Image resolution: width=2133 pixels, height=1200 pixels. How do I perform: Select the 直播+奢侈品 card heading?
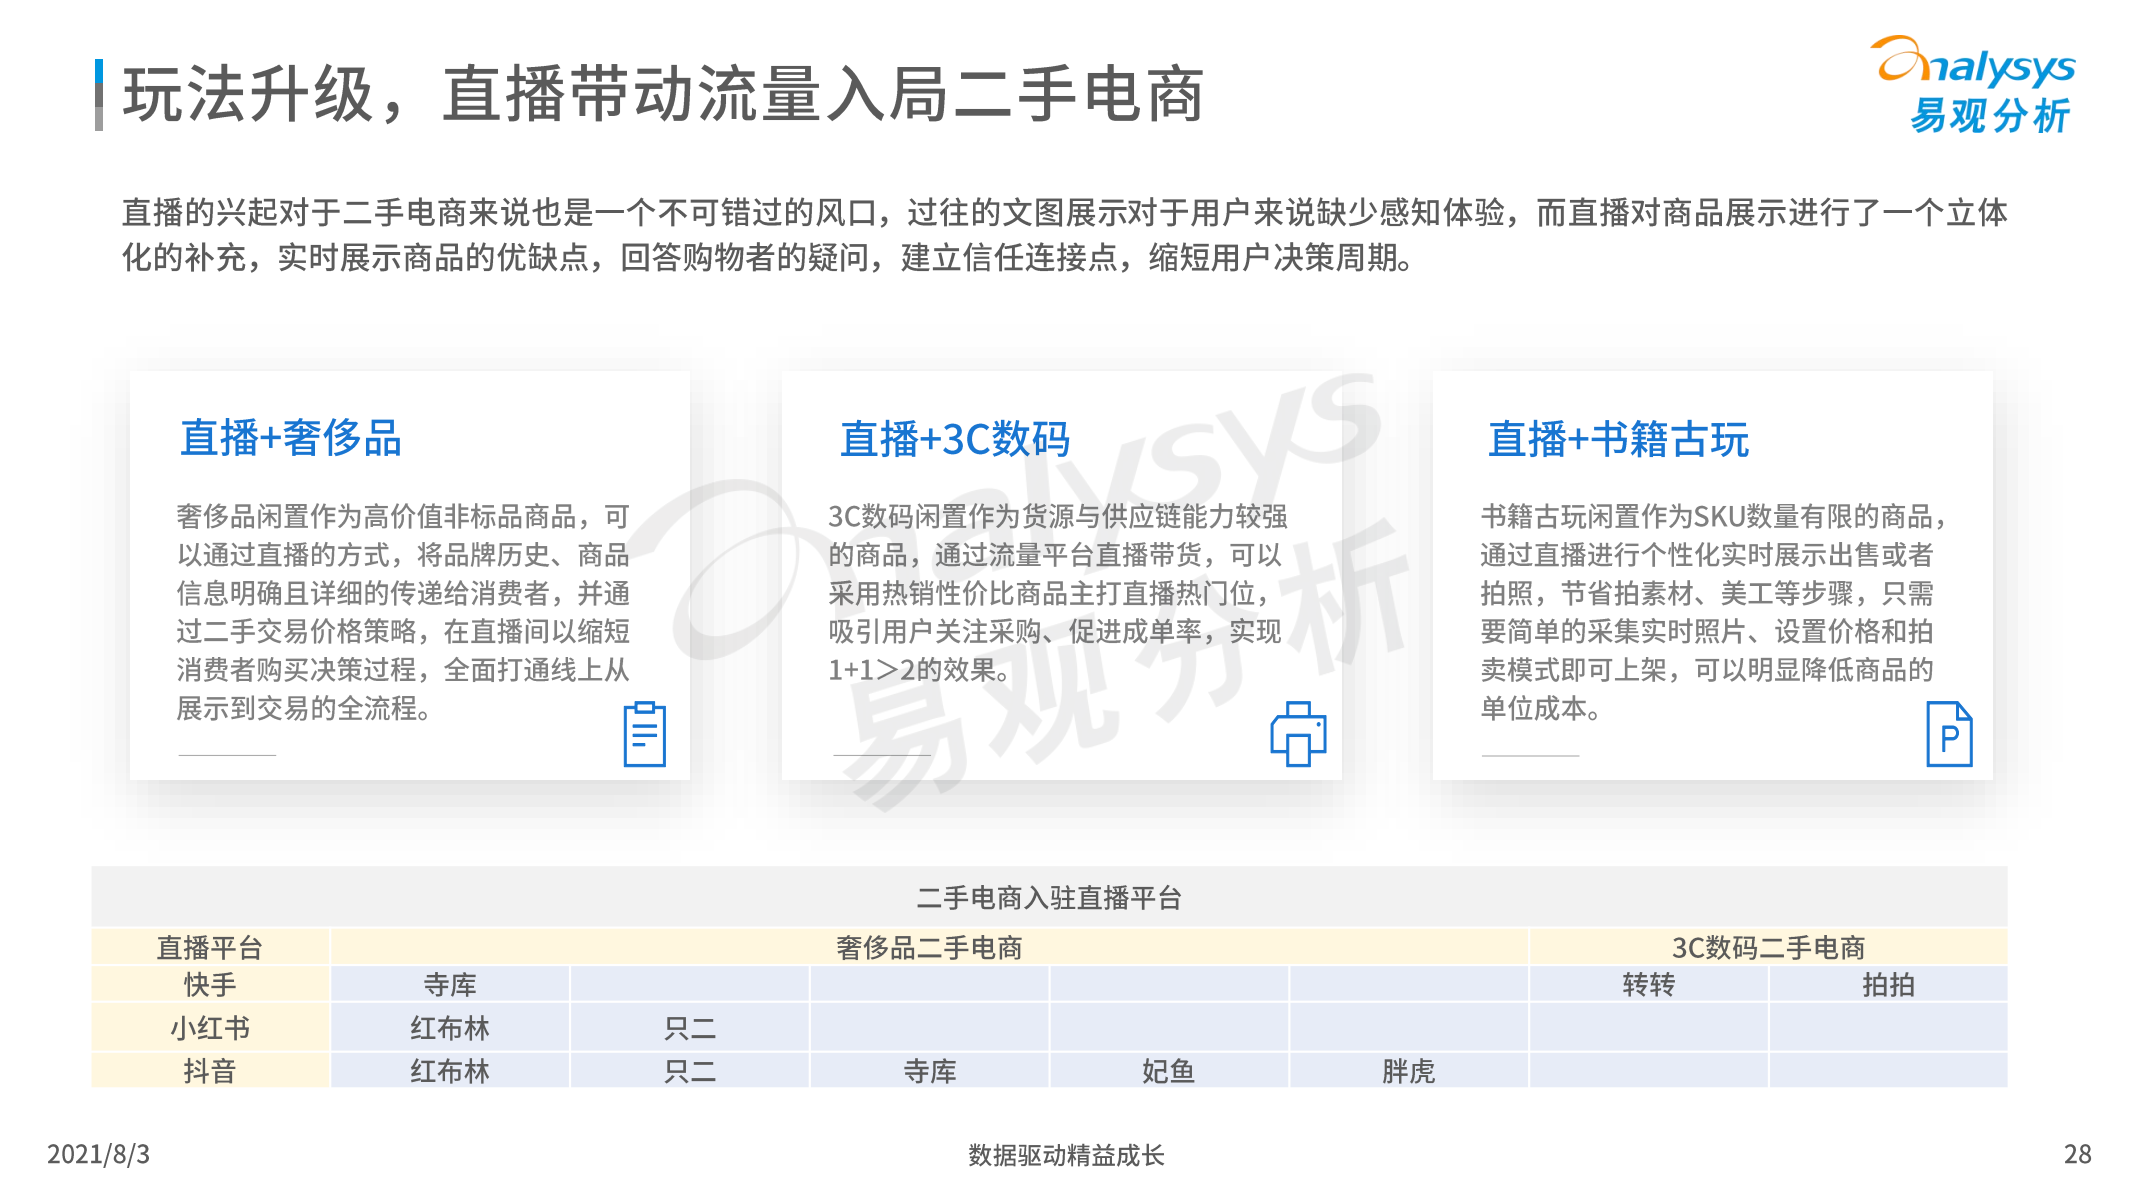(x=291, y=438)
